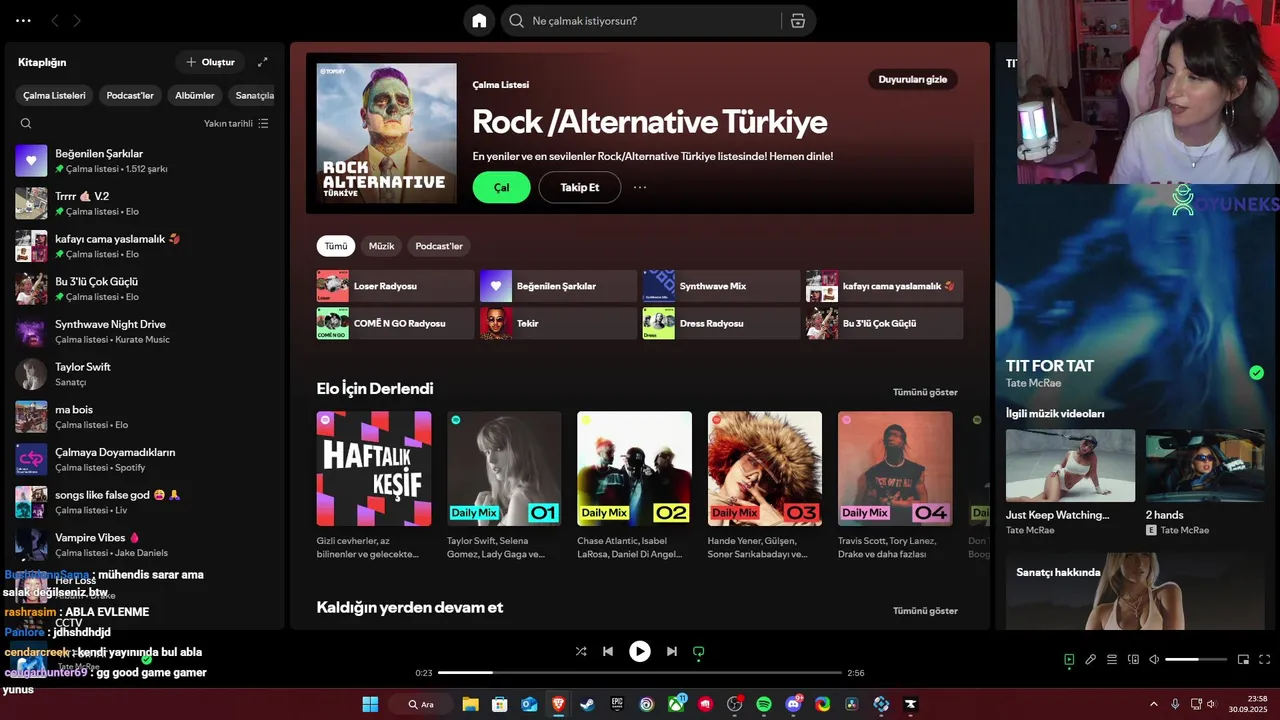Open the mini player
Image resolution: width=1280 pixels, height=720 pixels.
pos(1244,660)
